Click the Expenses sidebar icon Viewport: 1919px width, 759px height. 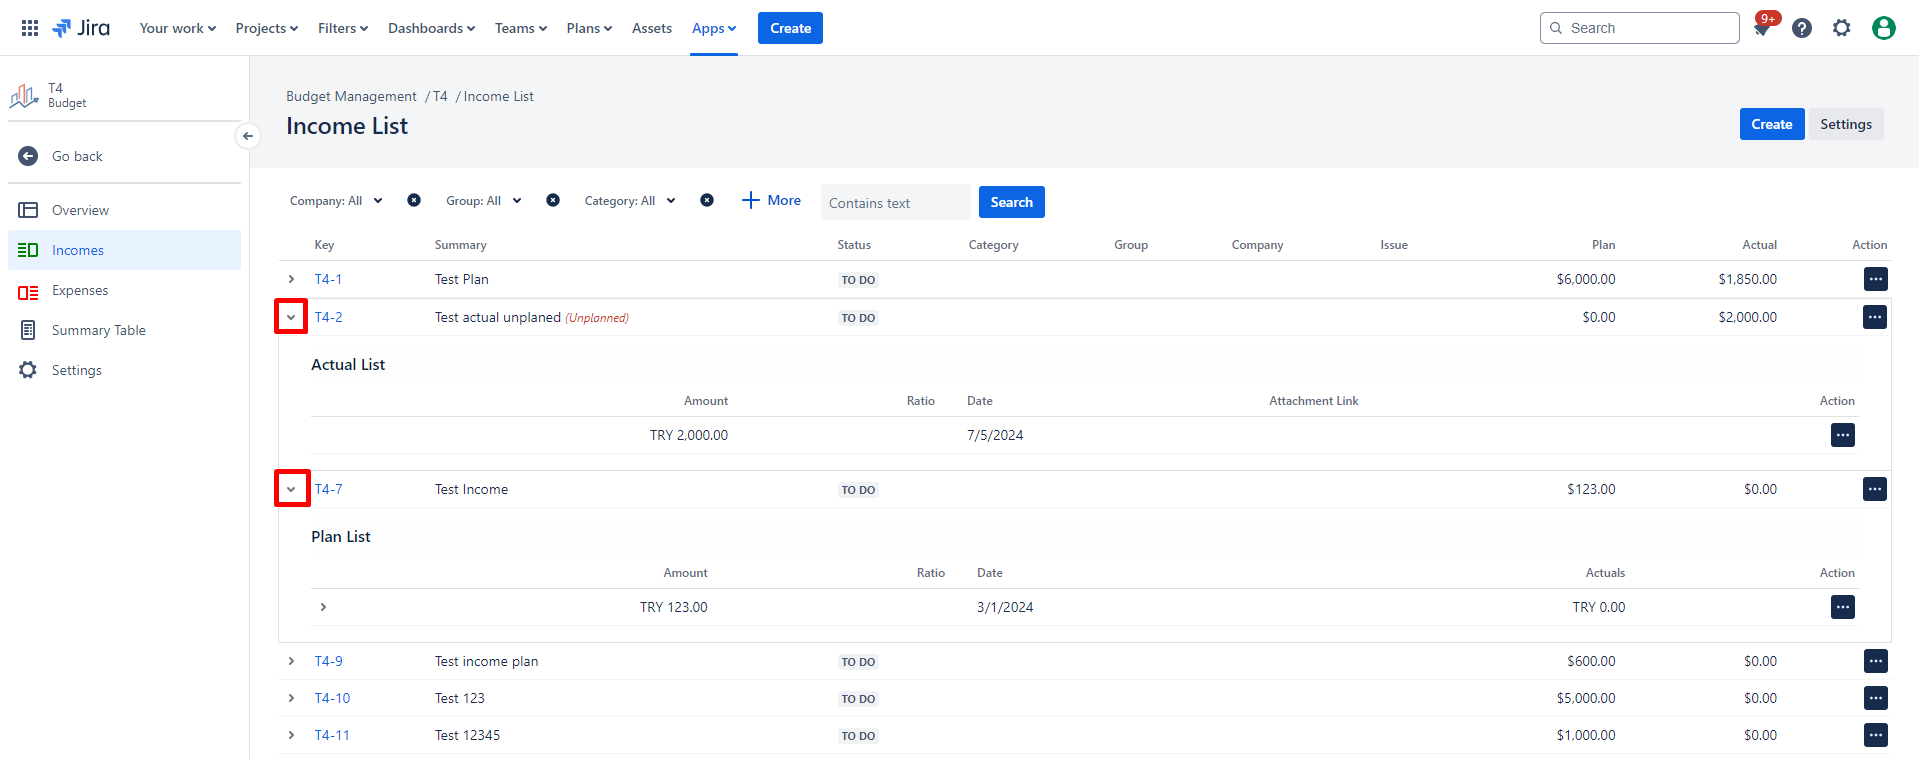click(28, 292)
